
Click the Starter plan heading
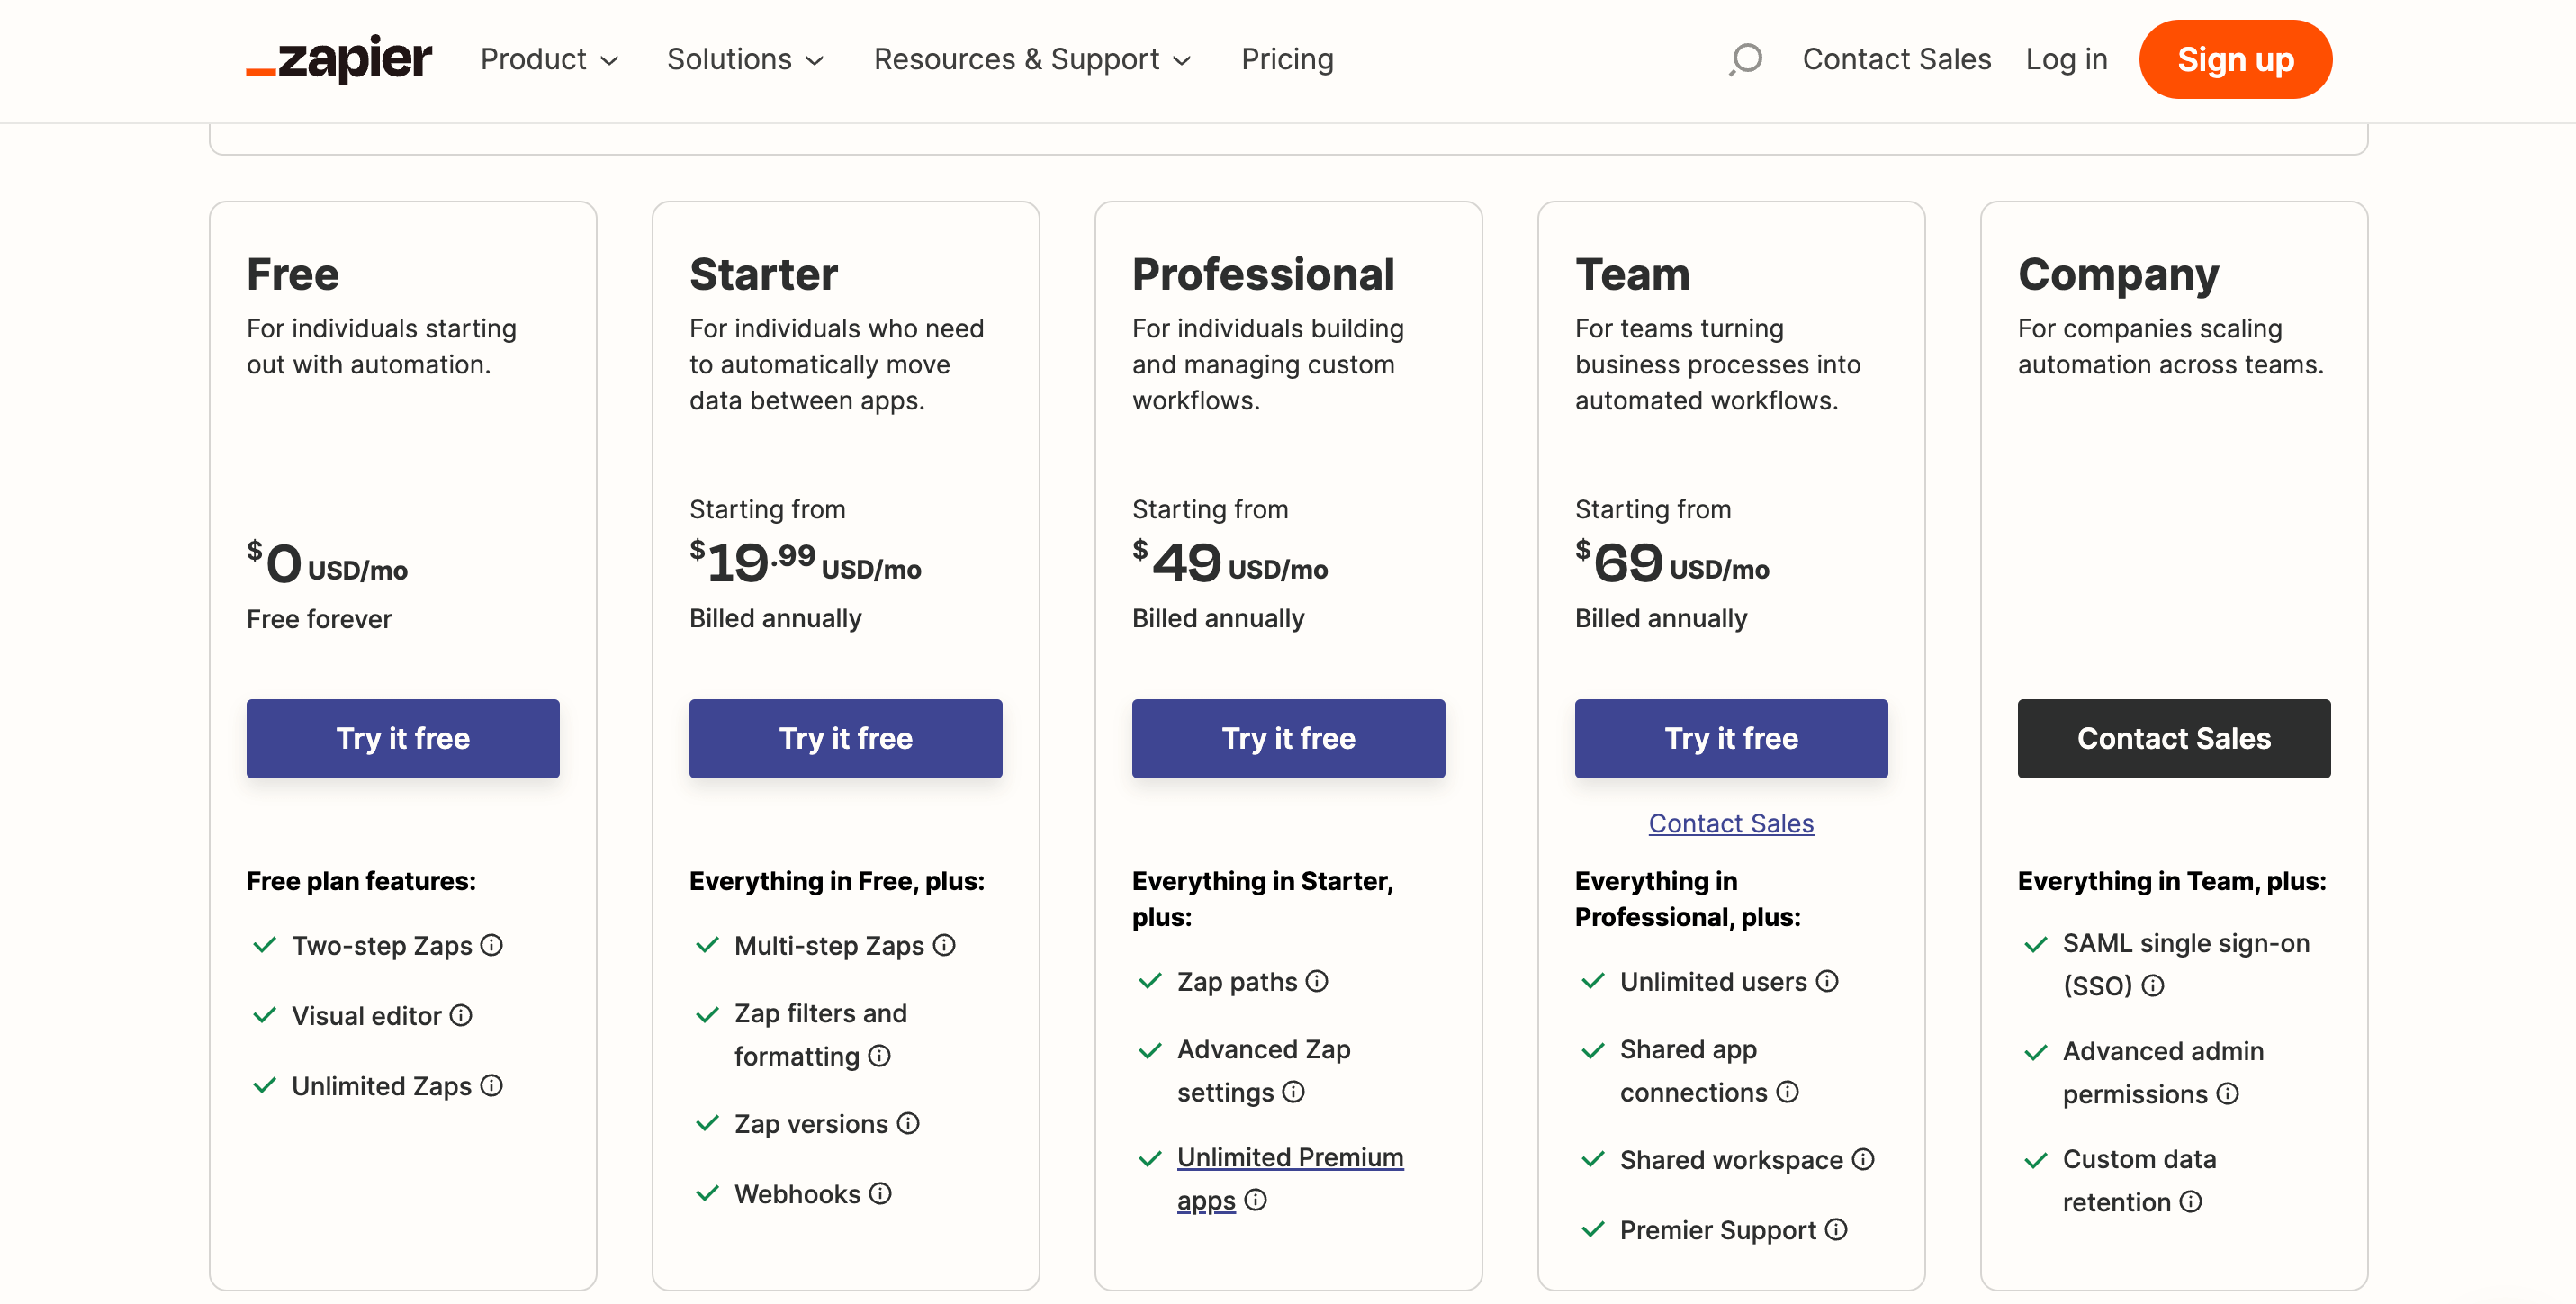pos(764,274)
